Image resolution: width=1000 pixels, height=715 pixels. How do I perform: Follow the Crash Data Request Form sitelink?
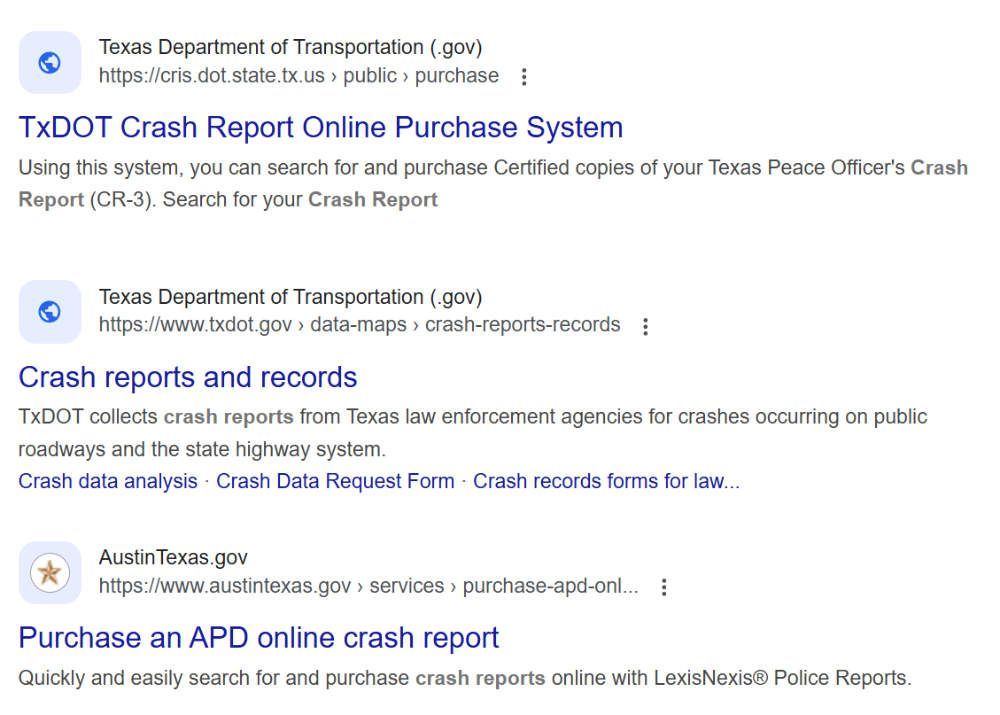[x=335, y=481]
